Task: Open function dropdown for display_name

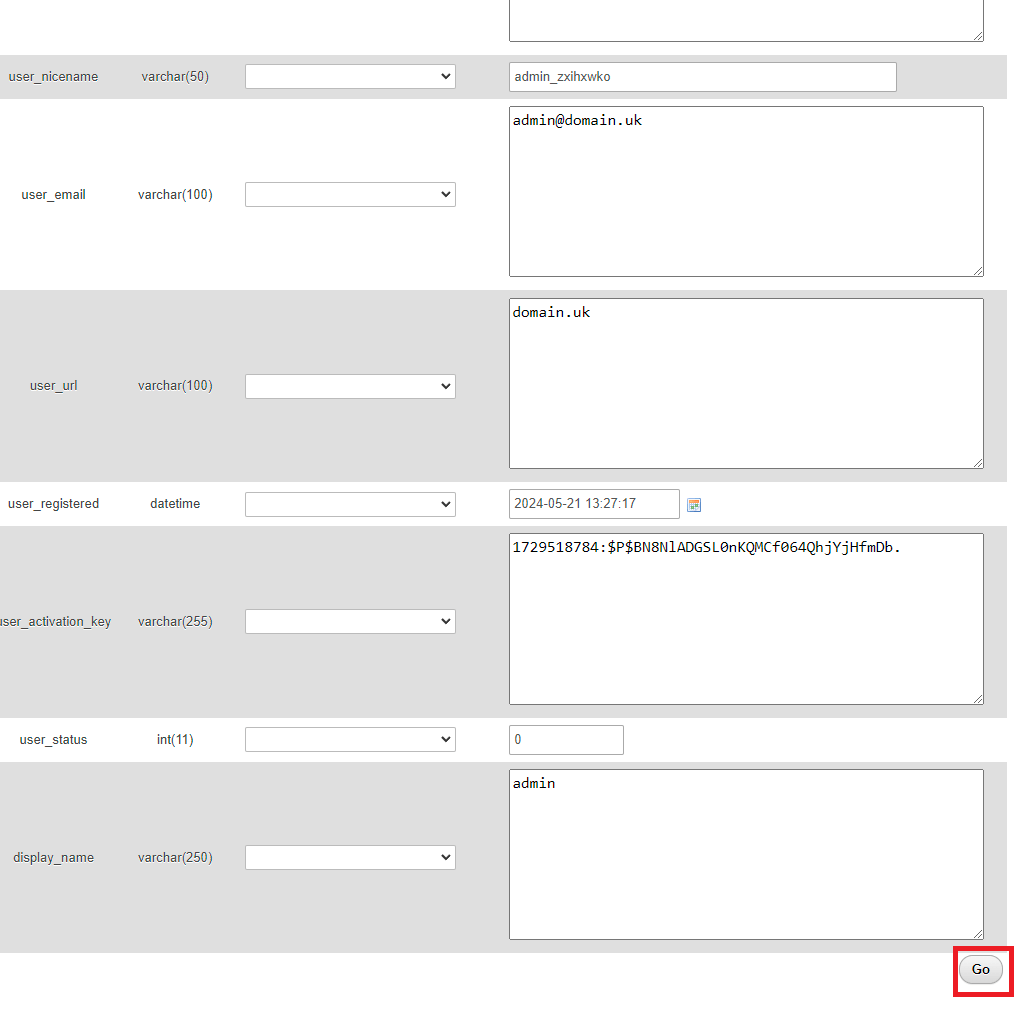Action: point(351,857)
